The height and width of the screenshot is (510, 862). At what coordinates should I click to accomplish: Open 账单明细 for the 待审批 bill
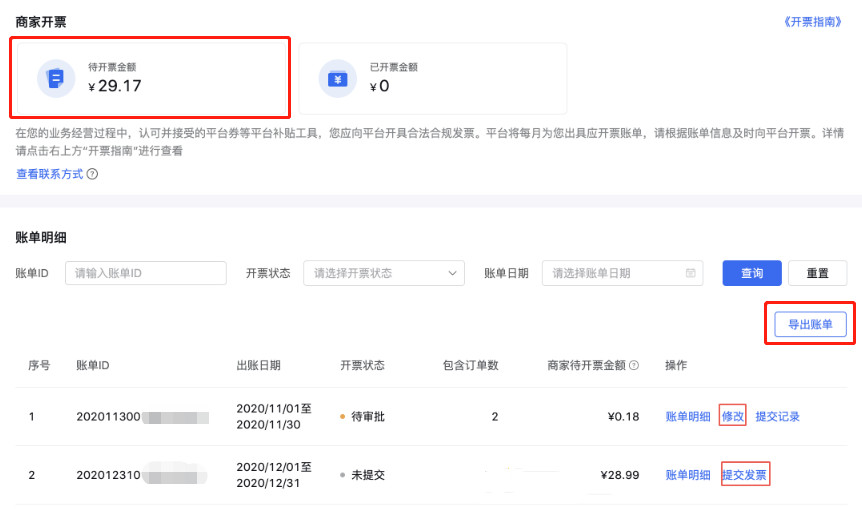pyautogui.click(x=688, y=417)
